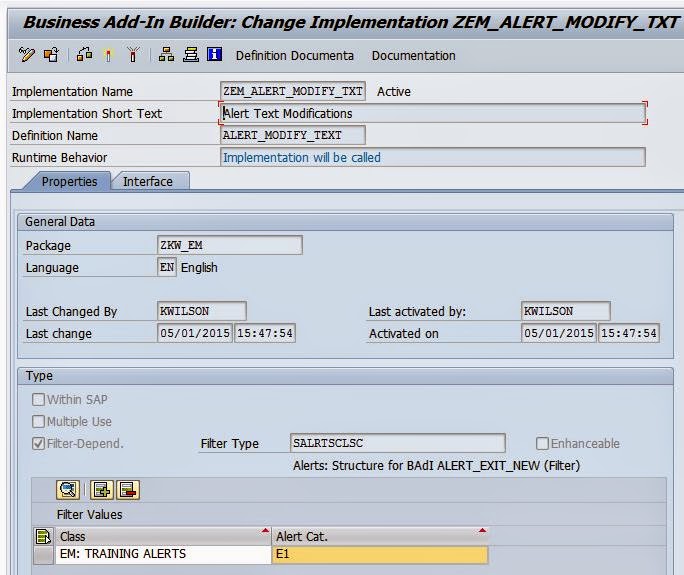Click the Activated on time field
The height and width of the screenshot is (575, 684).
(629, 333)
